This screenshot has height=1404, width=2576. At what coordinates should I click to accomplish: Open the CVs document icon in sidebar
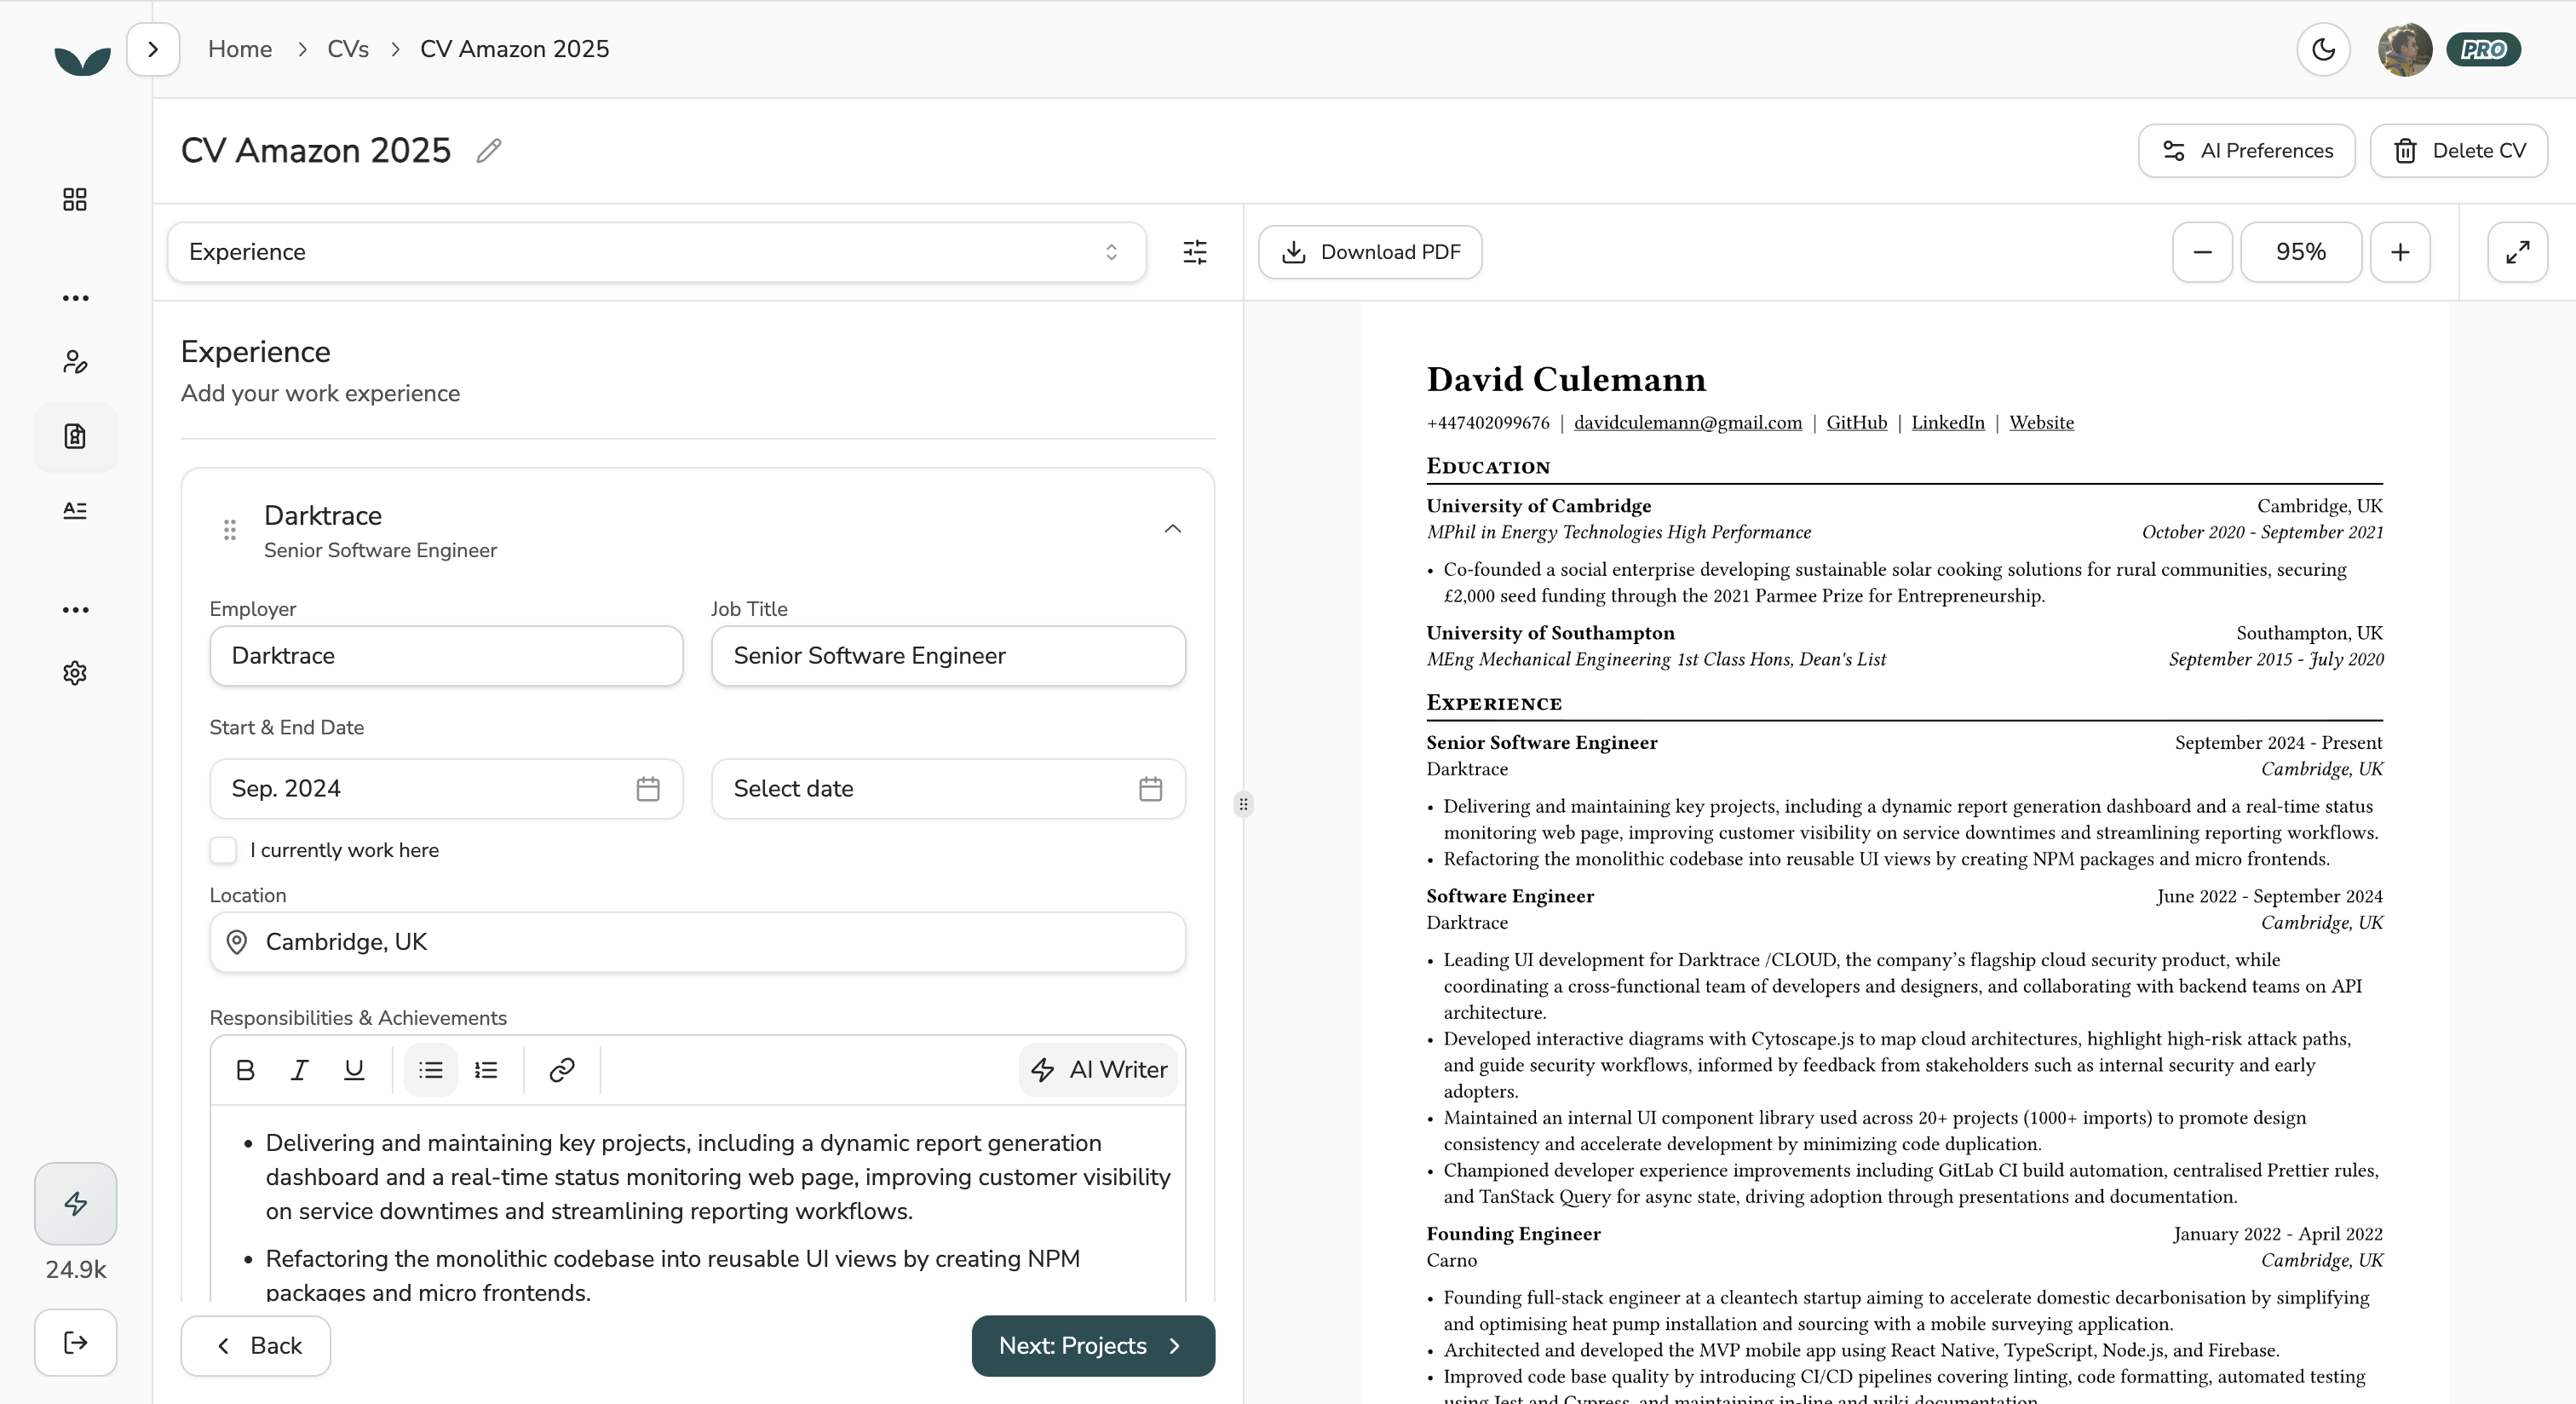click(74, 437)
